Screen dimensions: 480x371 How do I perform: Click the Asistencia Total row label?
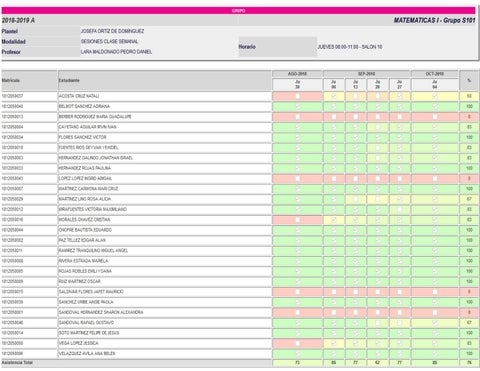[17, 362]
